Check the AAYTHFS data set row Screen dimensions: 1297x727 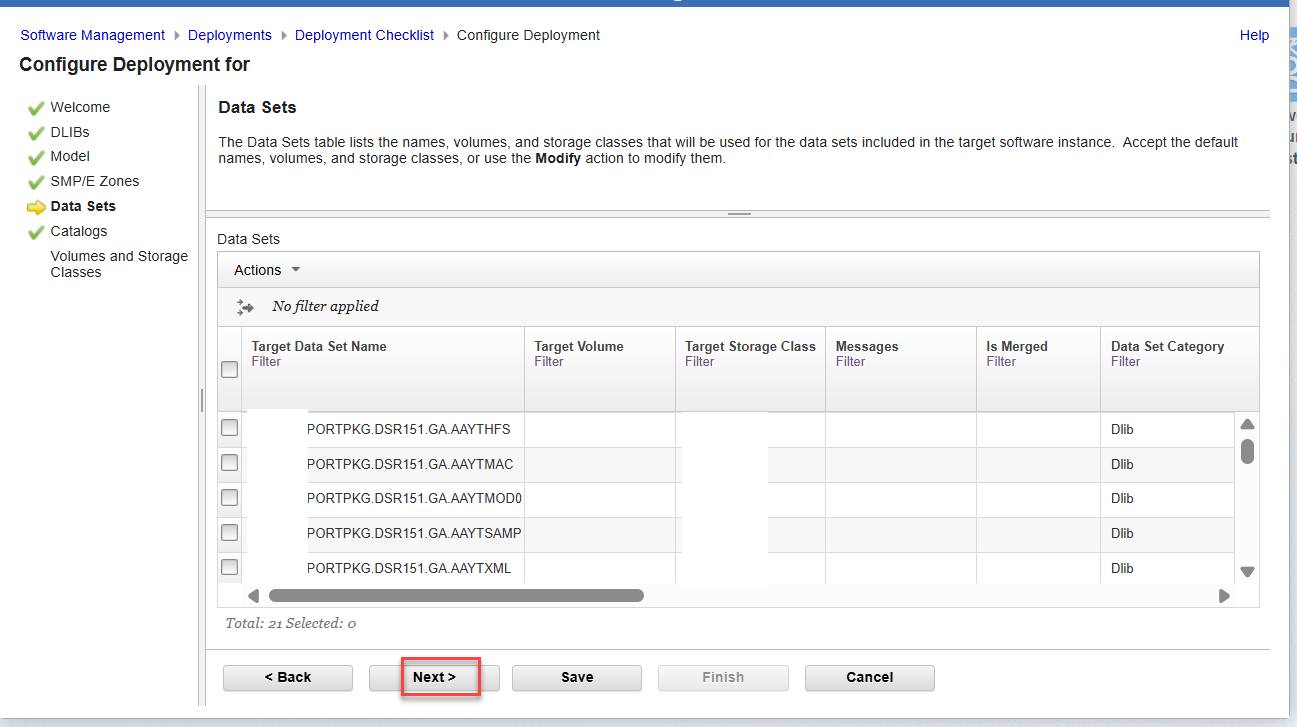click(x=230, y=428)
